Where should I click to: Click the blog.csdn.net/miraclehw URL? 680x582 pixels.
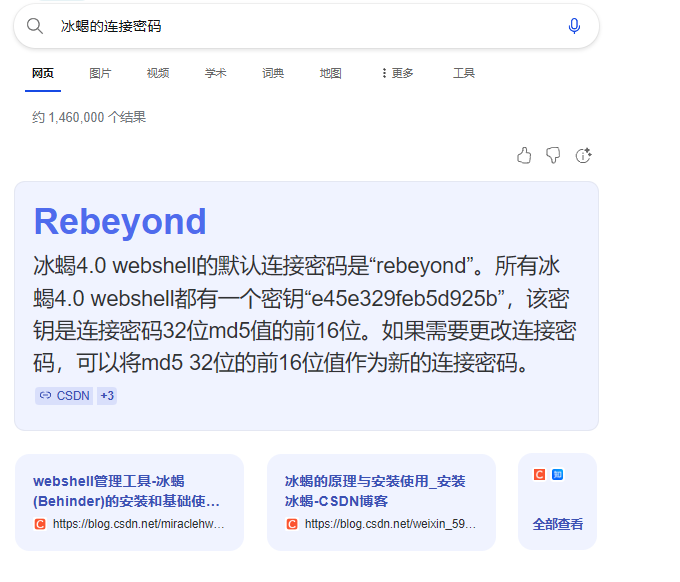pyautogui.click(x=138, y=524)
